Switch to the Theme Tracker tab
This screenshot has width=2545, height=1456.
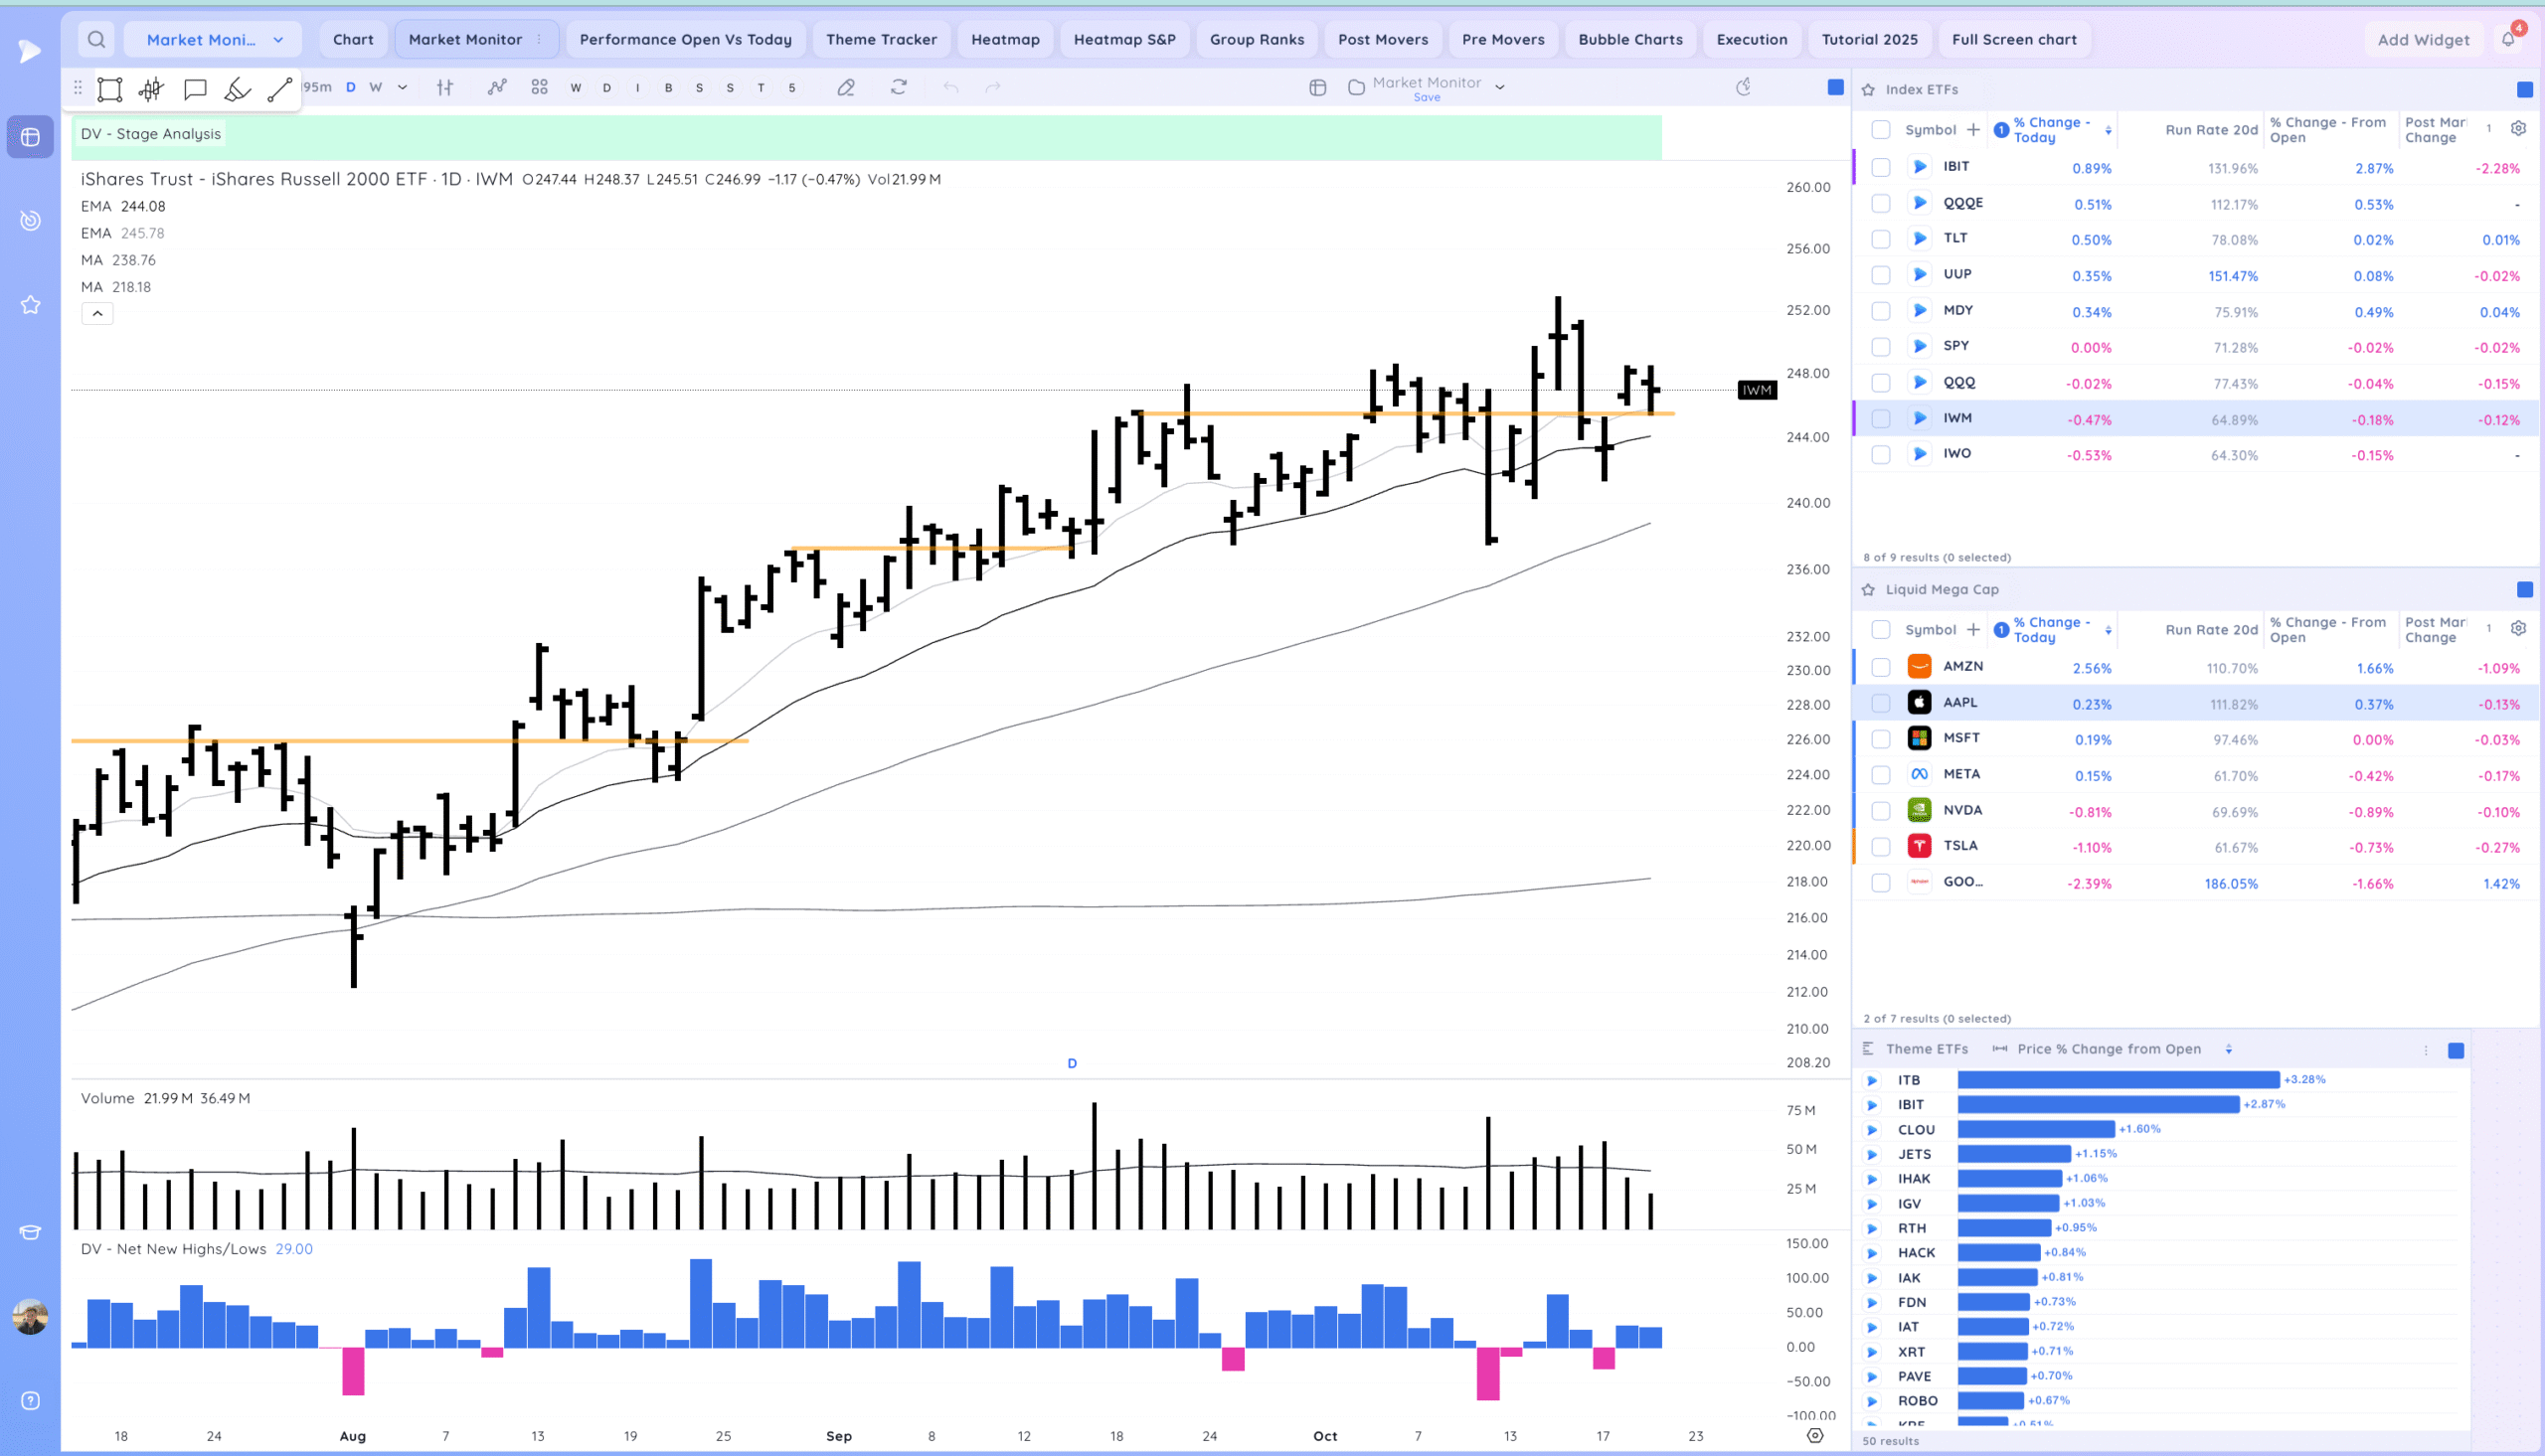click(x=881, y=40)
